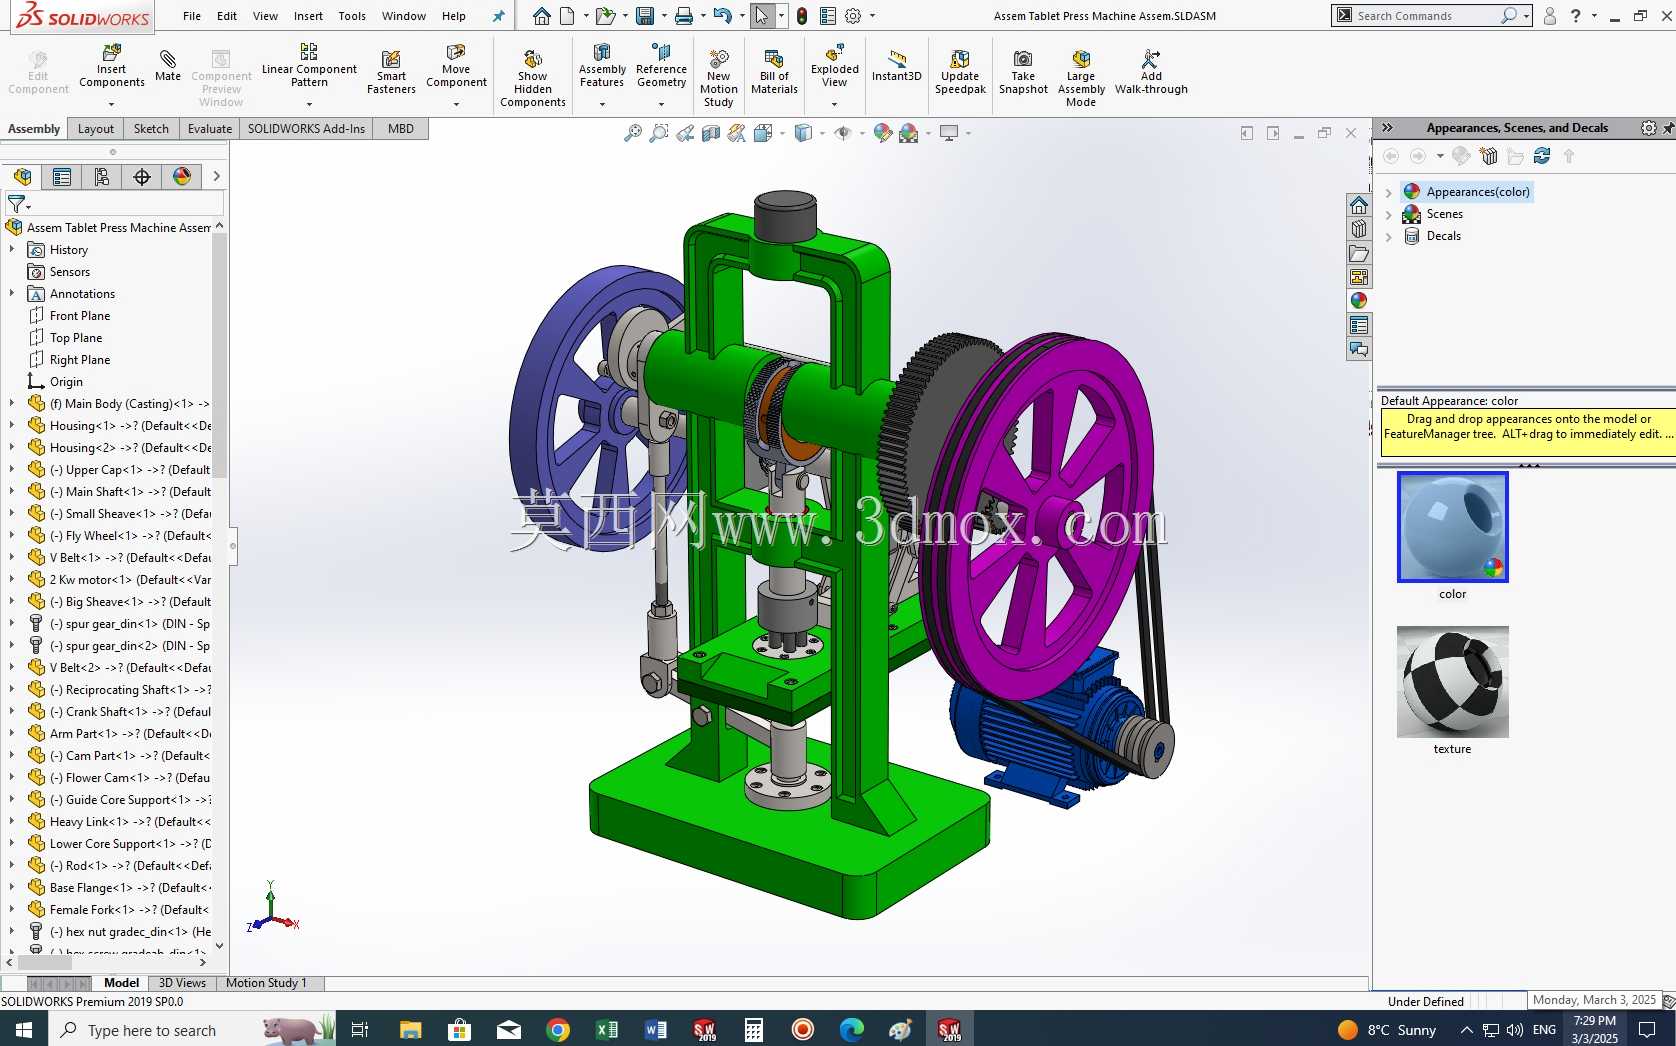
Task: Open SOLIDWORKS Resources home task pane icon
Action: click(x=1358, y=205)
